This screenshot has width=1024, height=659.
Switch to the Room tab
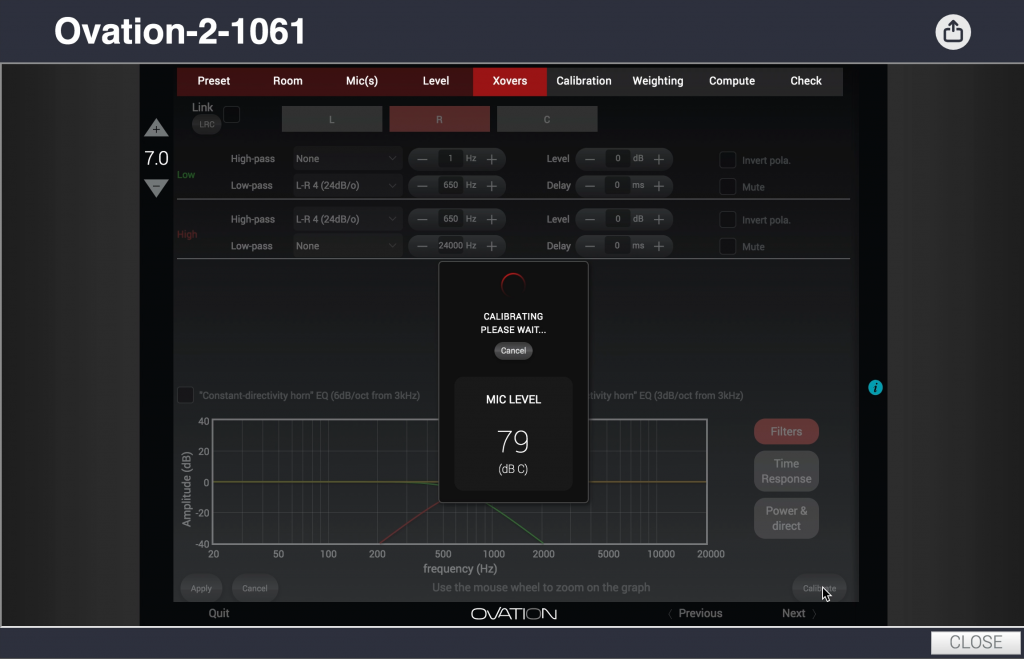[287, 81]
